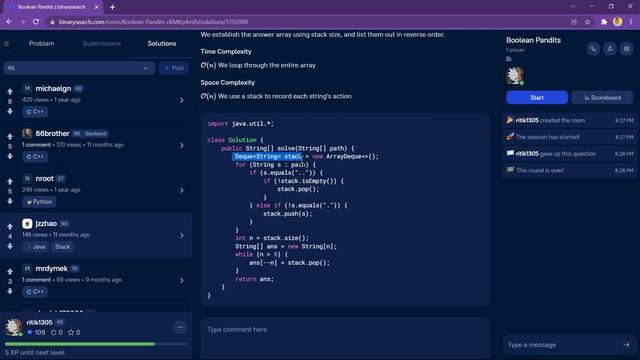Screen dimensions: 640x360
Task: Click the voice call phone icon
Action: click(593, 49)
